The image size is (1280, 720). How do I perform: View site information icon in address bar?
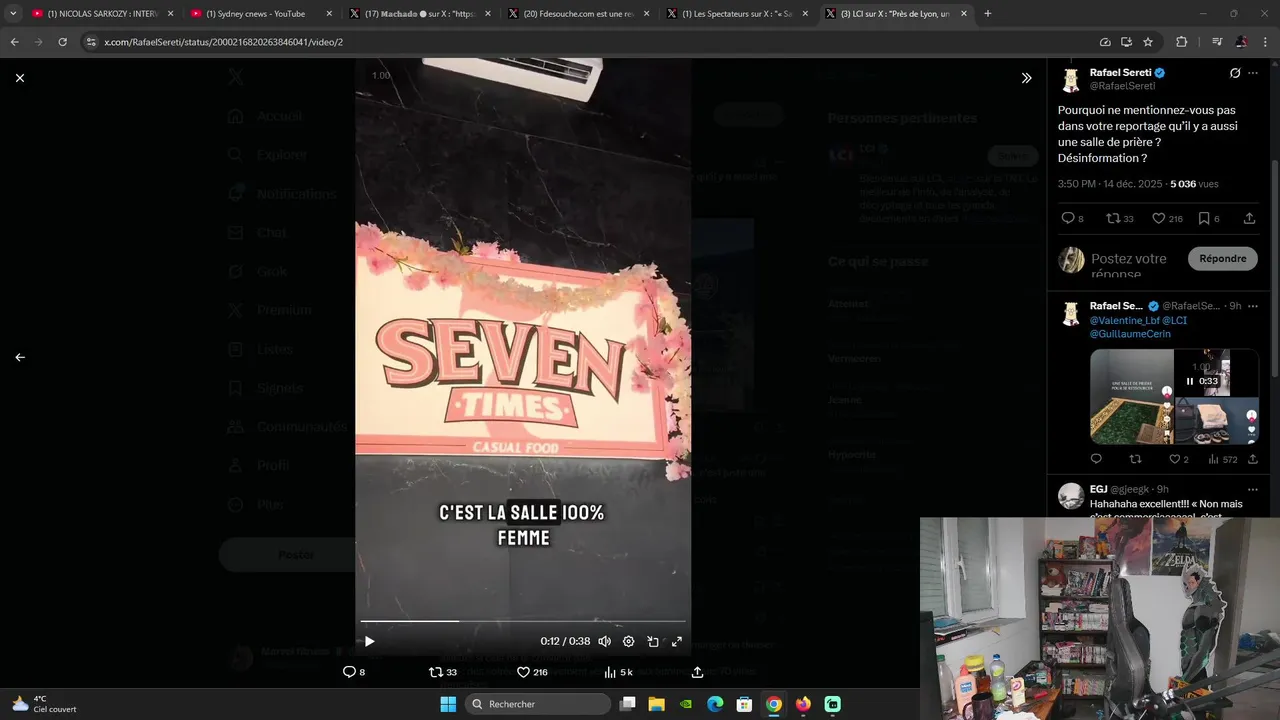click(x=91, y=42)
